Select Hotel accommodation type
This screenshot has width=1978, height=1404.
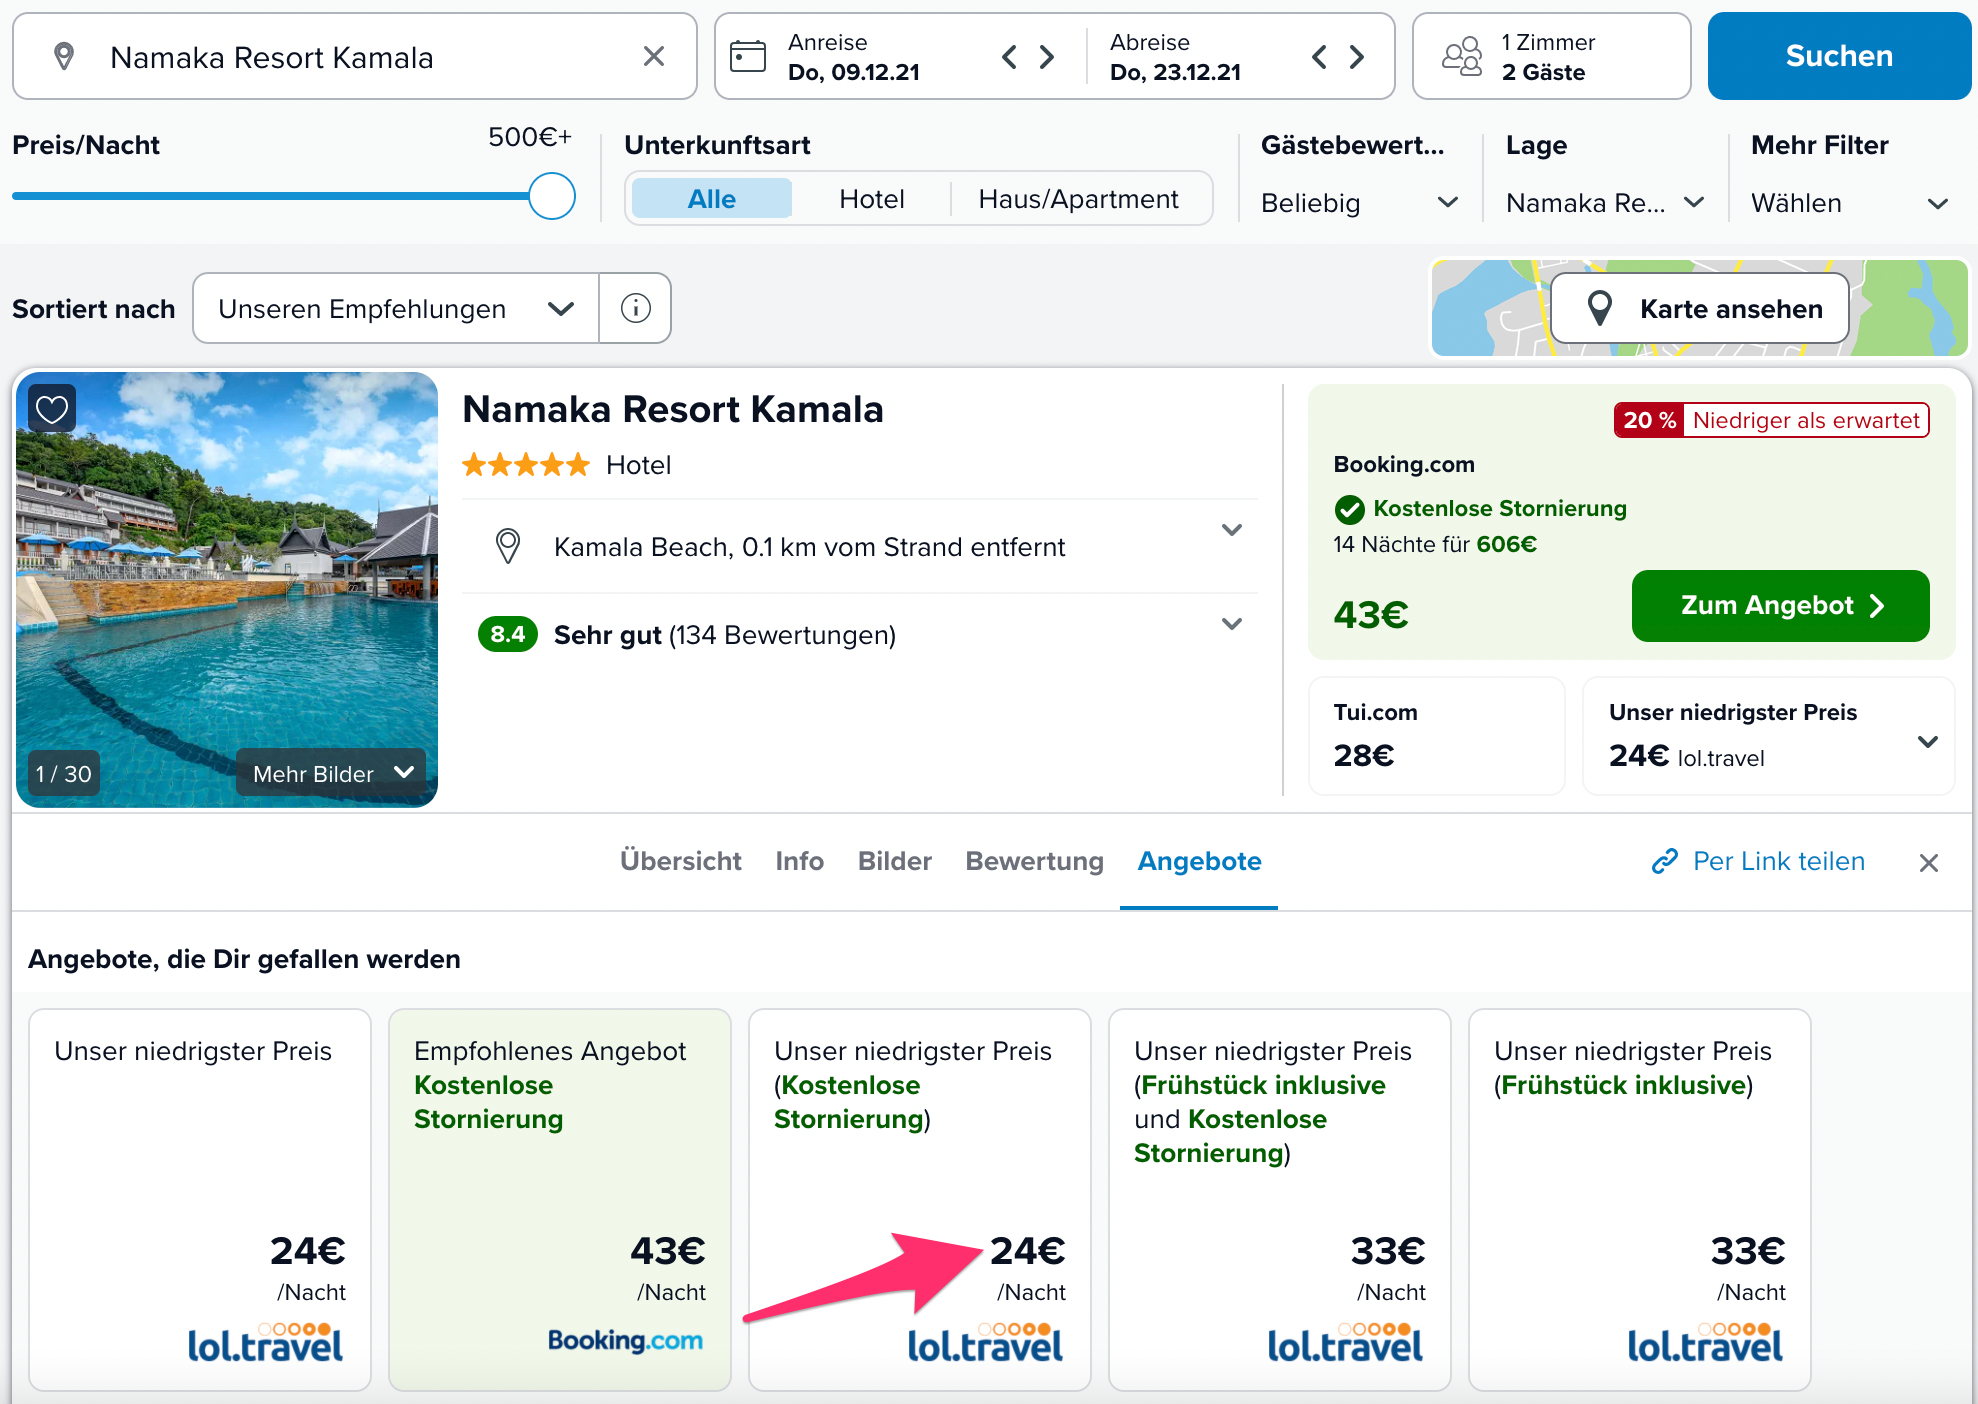[872, 199]
